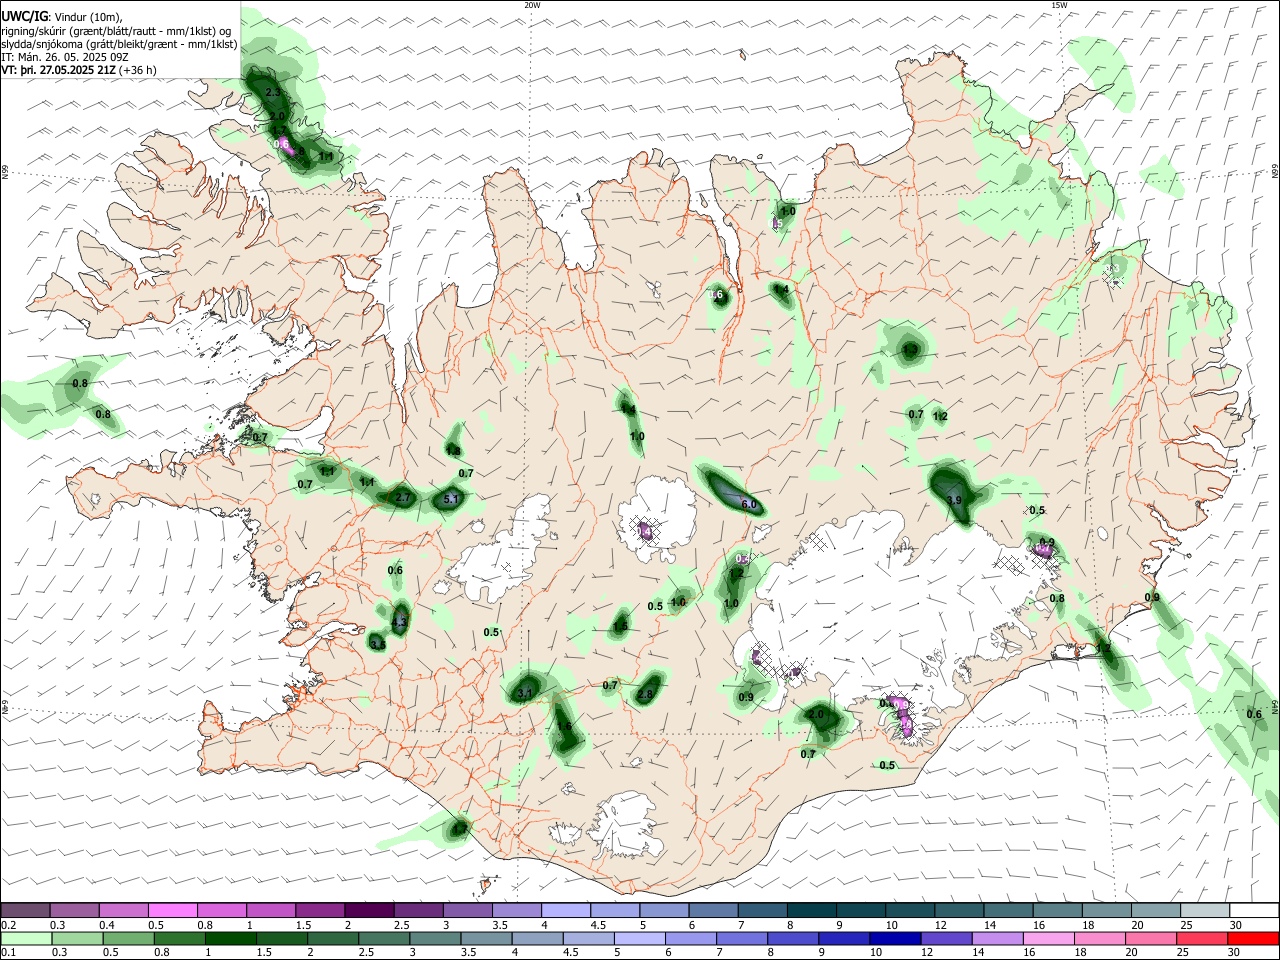
Task: Click the 6.0 precipitation value on the map
Action: 748,505
